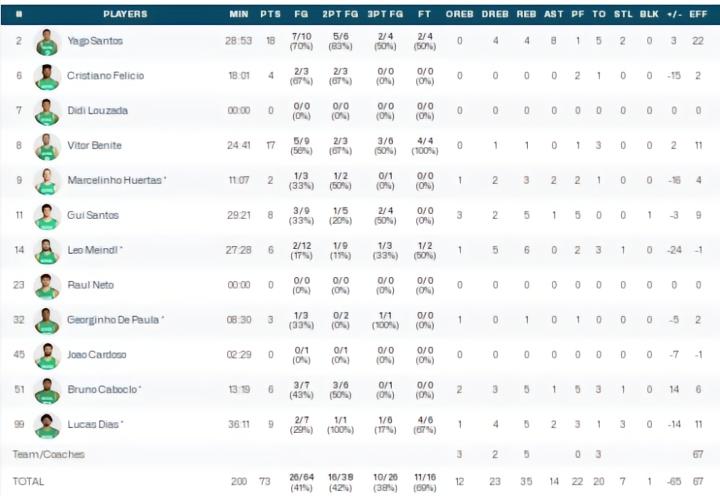The height and width of the screenshot is (496, 720).
Task: Sort by EFF column header
Action: pyautogui.click(x=698, y=14)
